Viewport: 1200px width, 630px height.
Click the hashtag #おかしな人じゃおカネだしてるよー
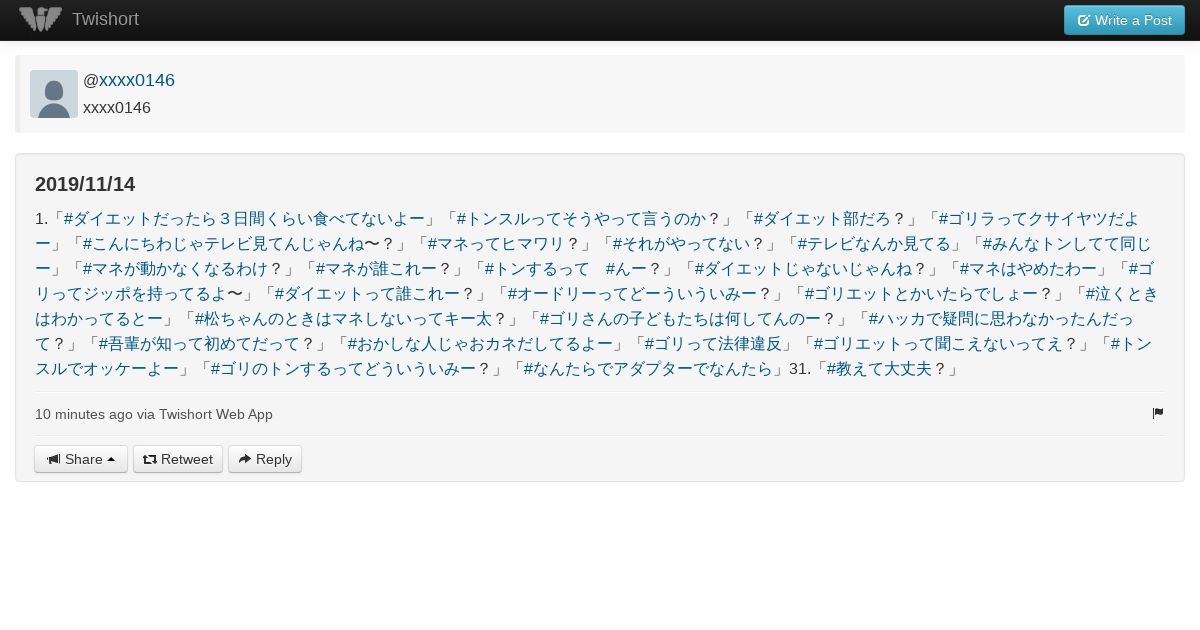point(480,343)
